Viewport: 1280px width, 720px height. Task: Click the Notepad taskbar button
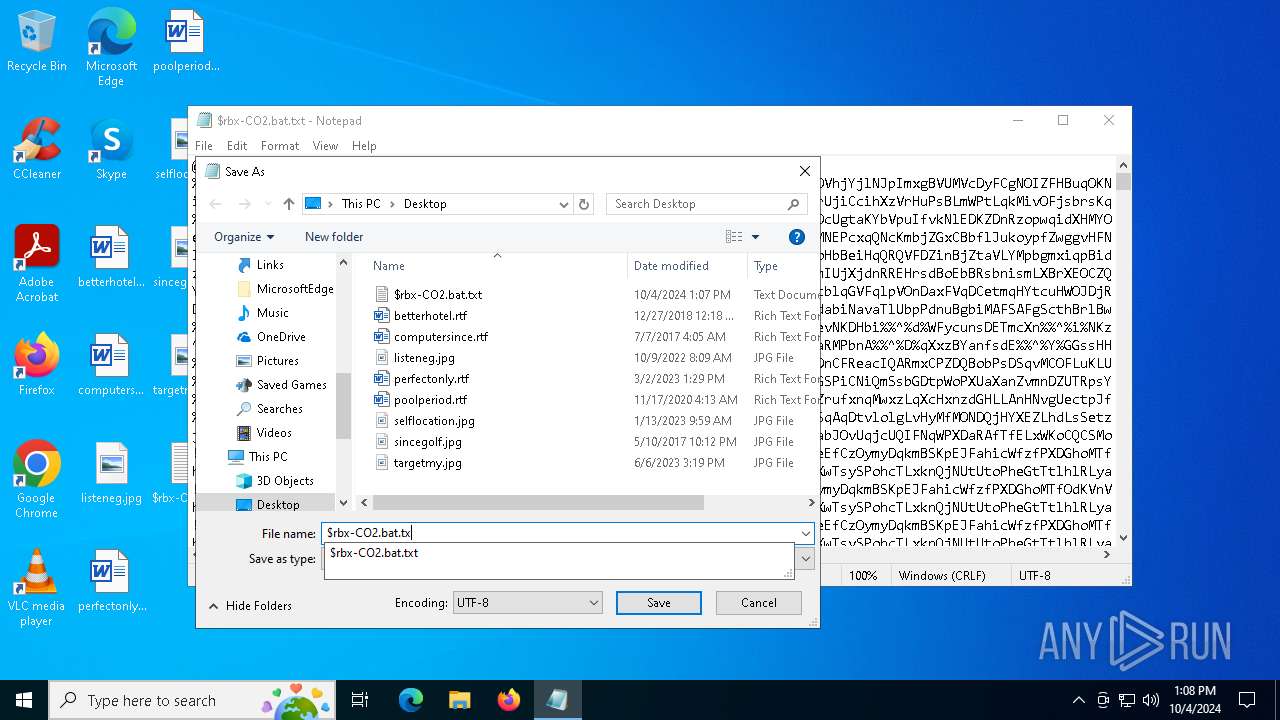[x=557, y=700]
